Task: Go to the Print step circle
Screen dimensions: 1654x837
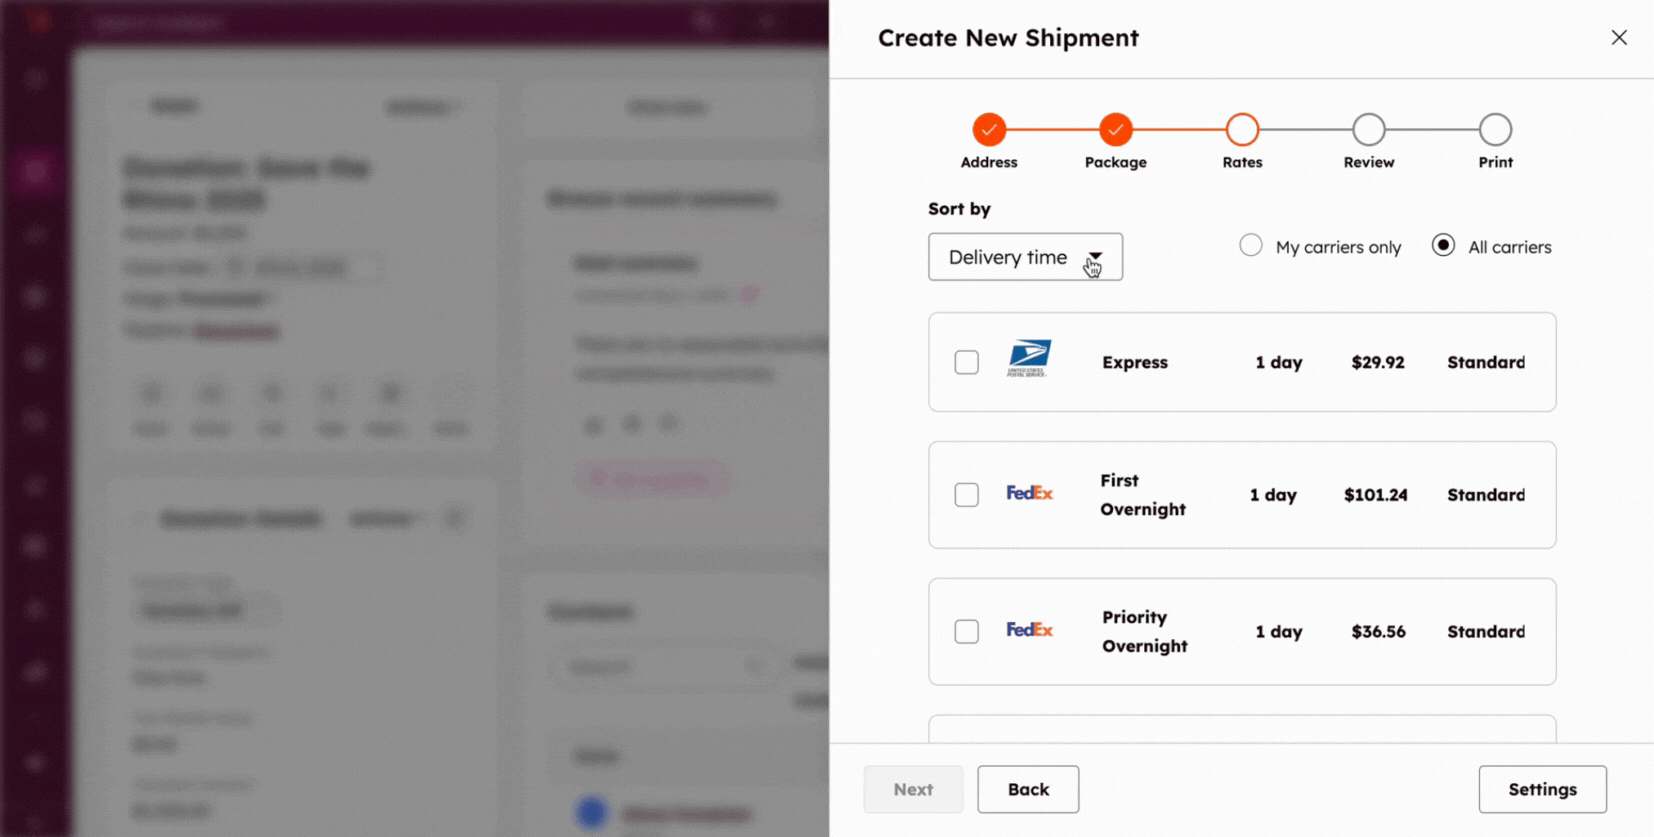Action: coord(1495,130)
